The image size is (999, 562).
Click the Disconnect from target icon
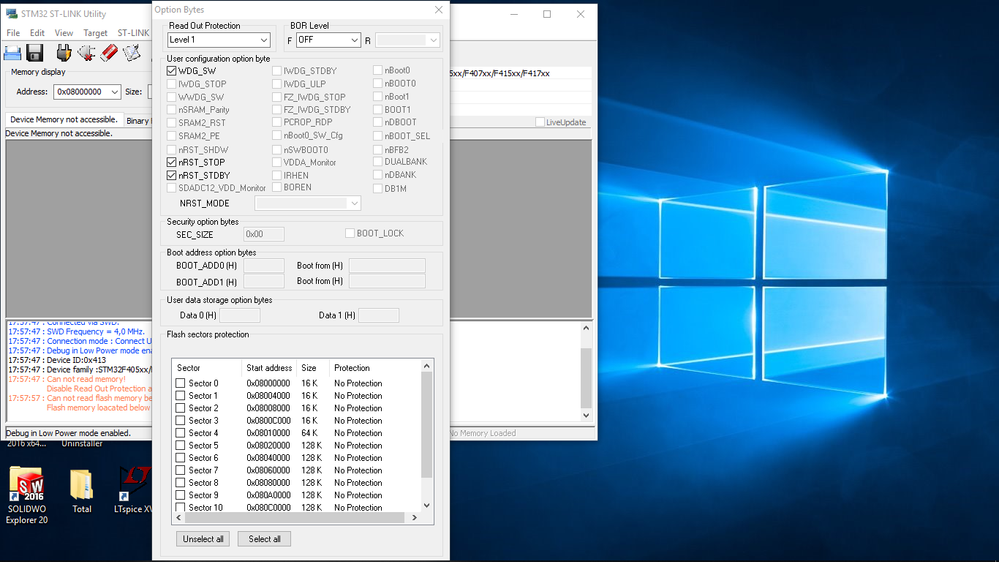coord(87,52)
